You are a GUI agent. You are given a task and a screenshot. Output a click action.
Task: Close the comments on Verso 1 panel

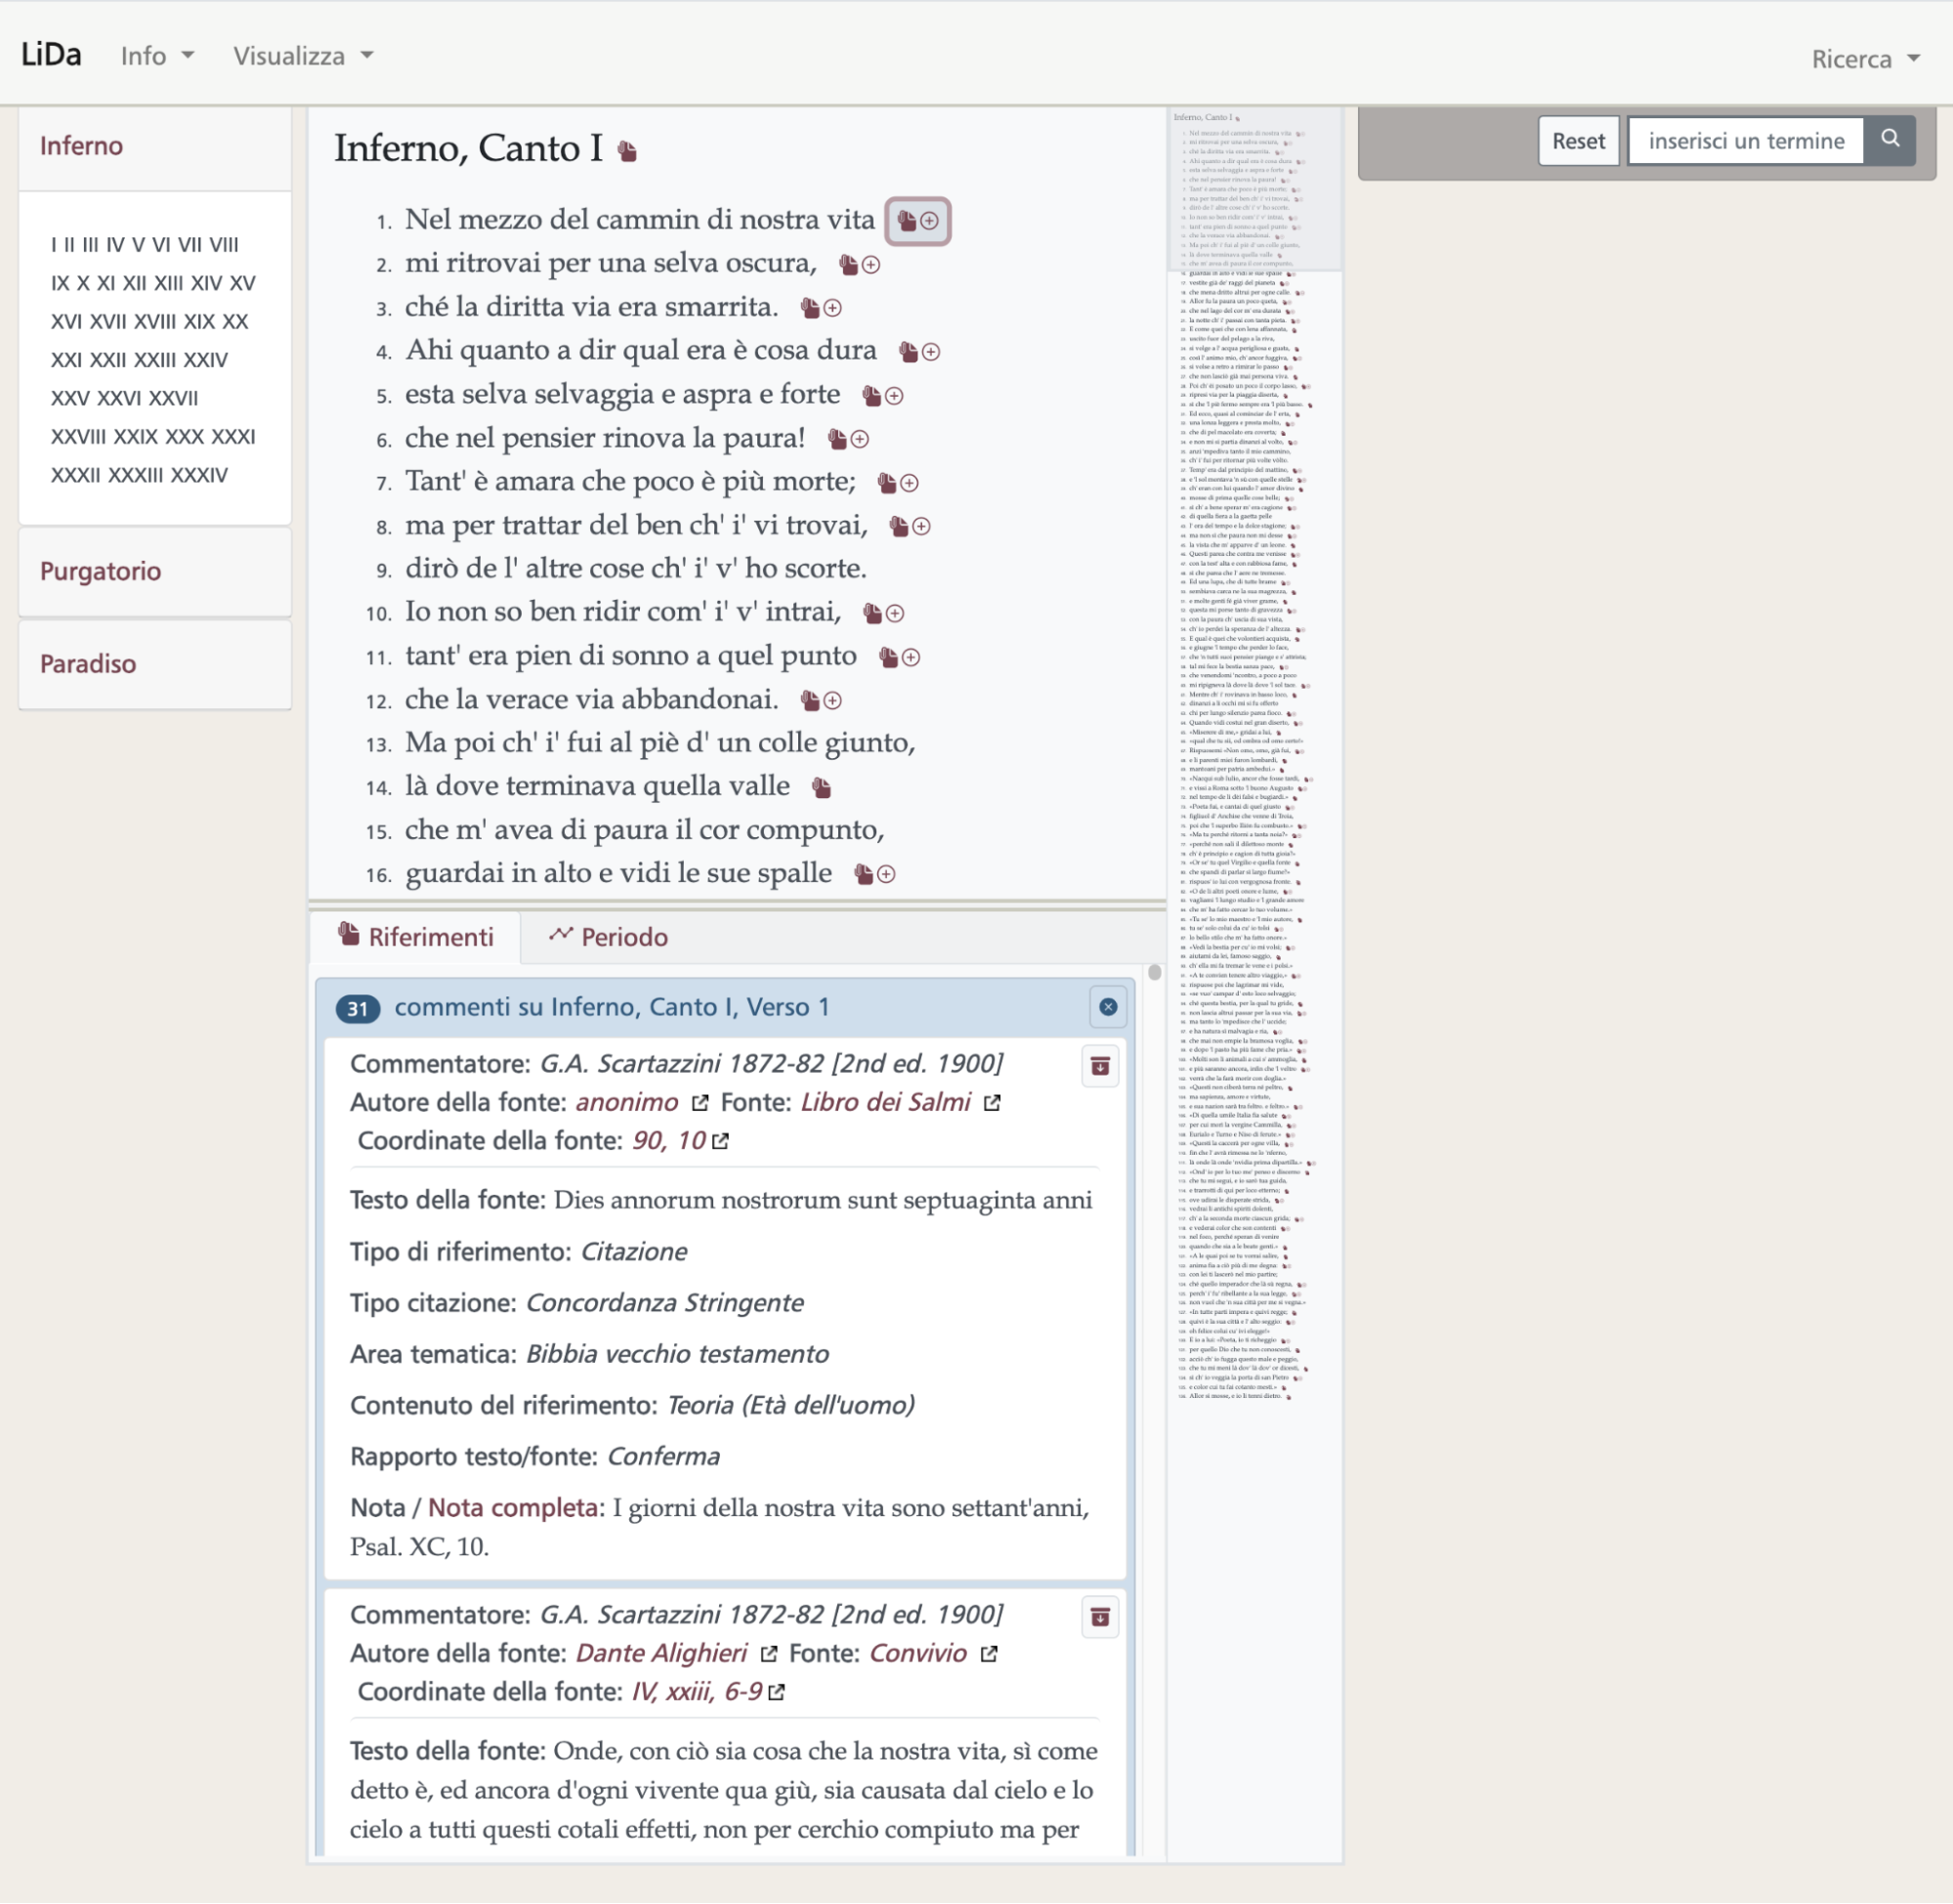coord(1107,1007)
